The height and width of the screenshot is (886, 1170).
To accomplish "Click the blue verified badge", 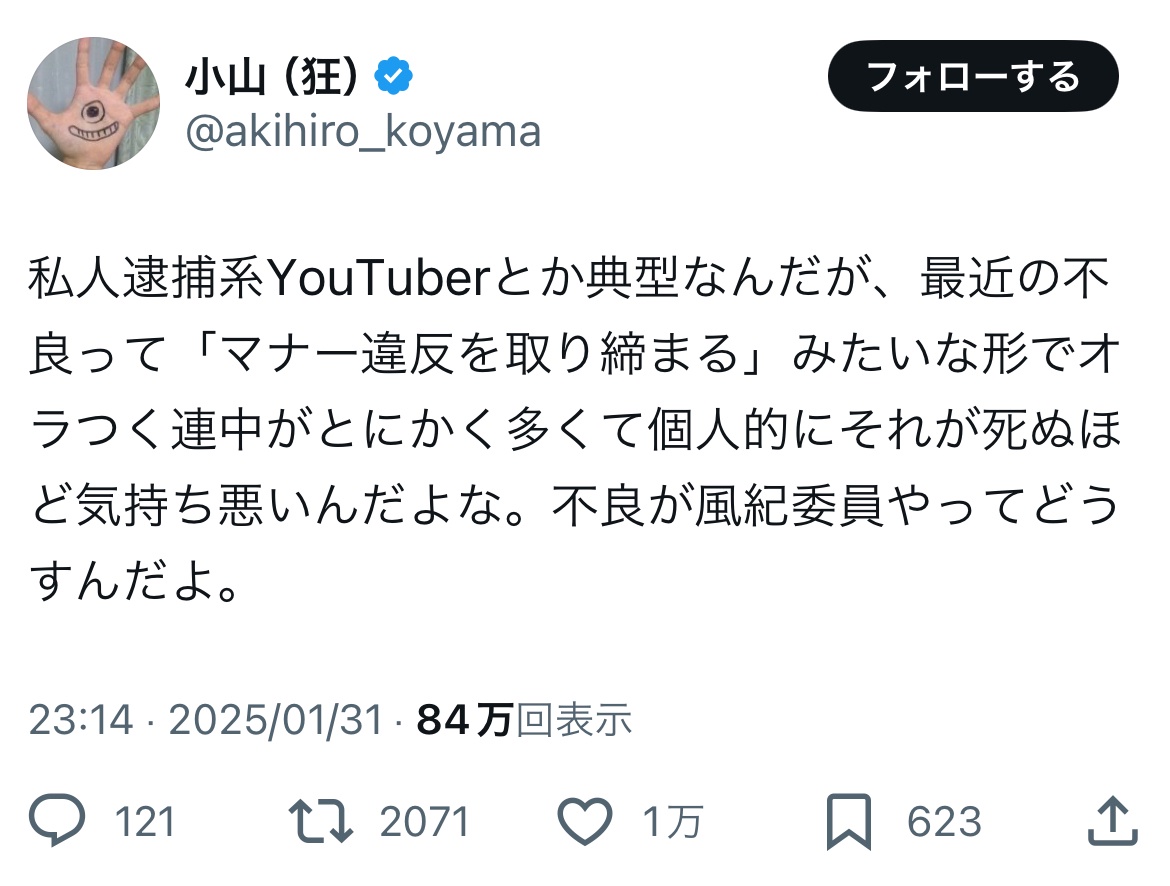I will [x=393, y=75].
